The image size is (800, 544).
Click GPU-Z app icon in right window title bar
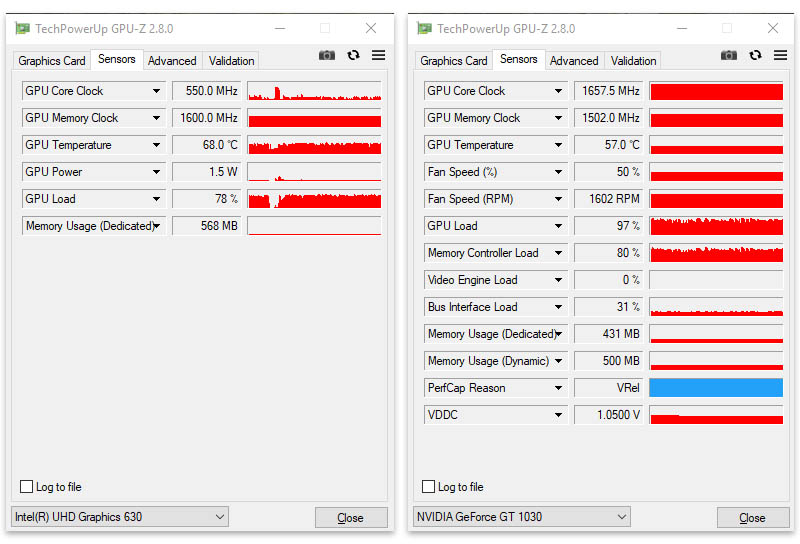pyautogui.click(x=424, y=28)
